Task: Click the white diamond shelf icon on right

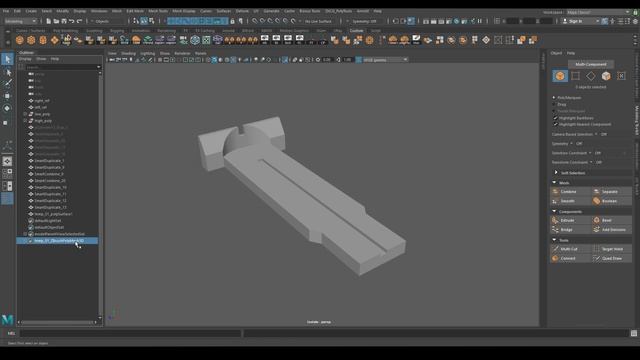Action: click(x=486, y=40)
